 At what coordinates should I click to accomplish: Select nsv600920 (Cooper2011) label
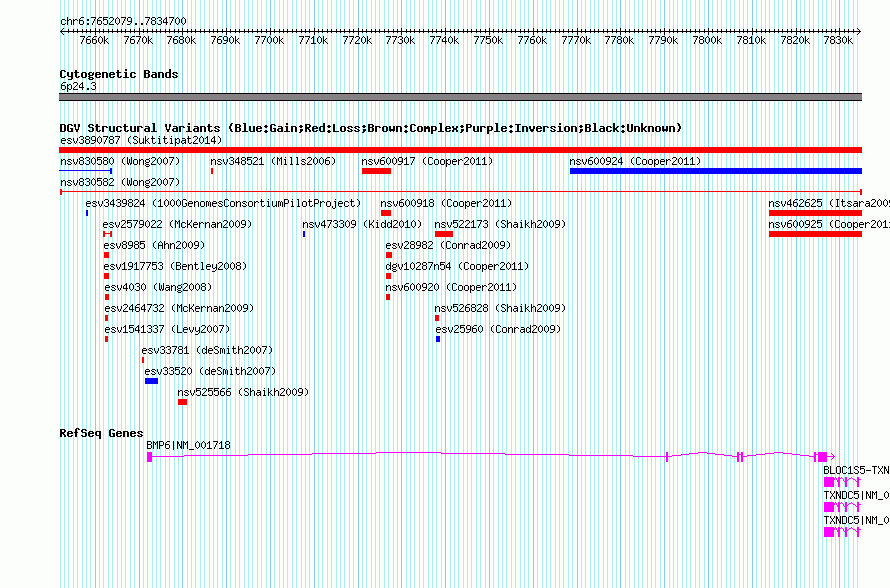pyautogui.click(x=451, y=287)
